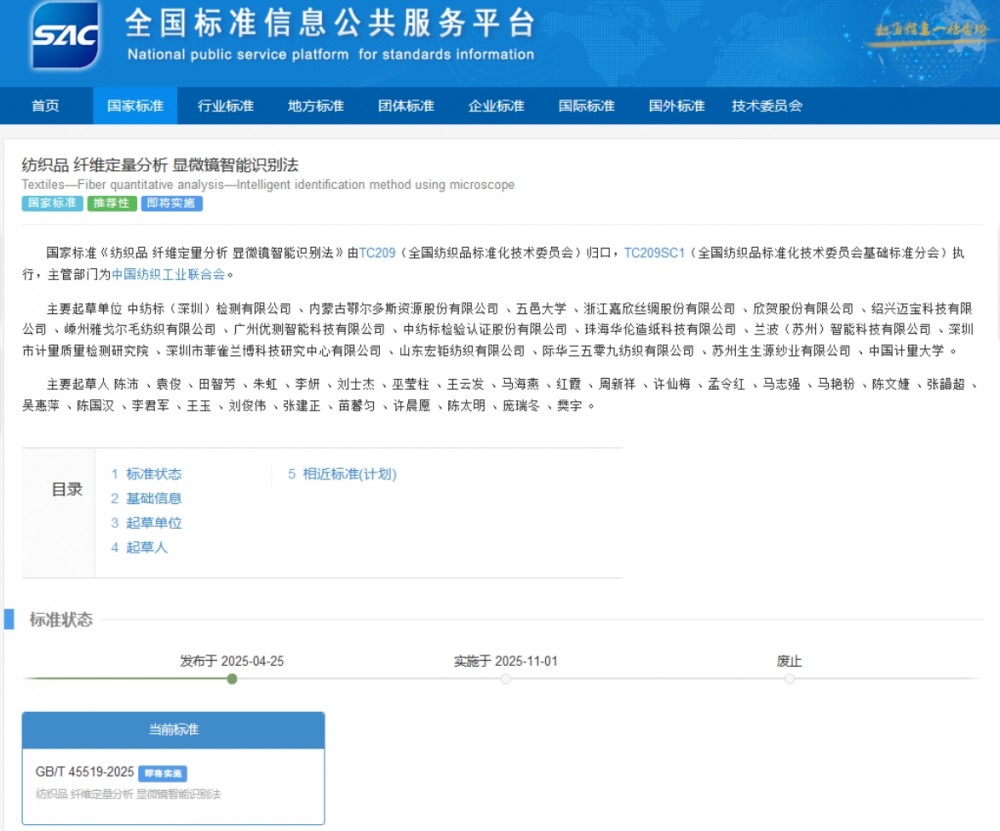Click the 目录 contents label

click(x=67, y=490)
